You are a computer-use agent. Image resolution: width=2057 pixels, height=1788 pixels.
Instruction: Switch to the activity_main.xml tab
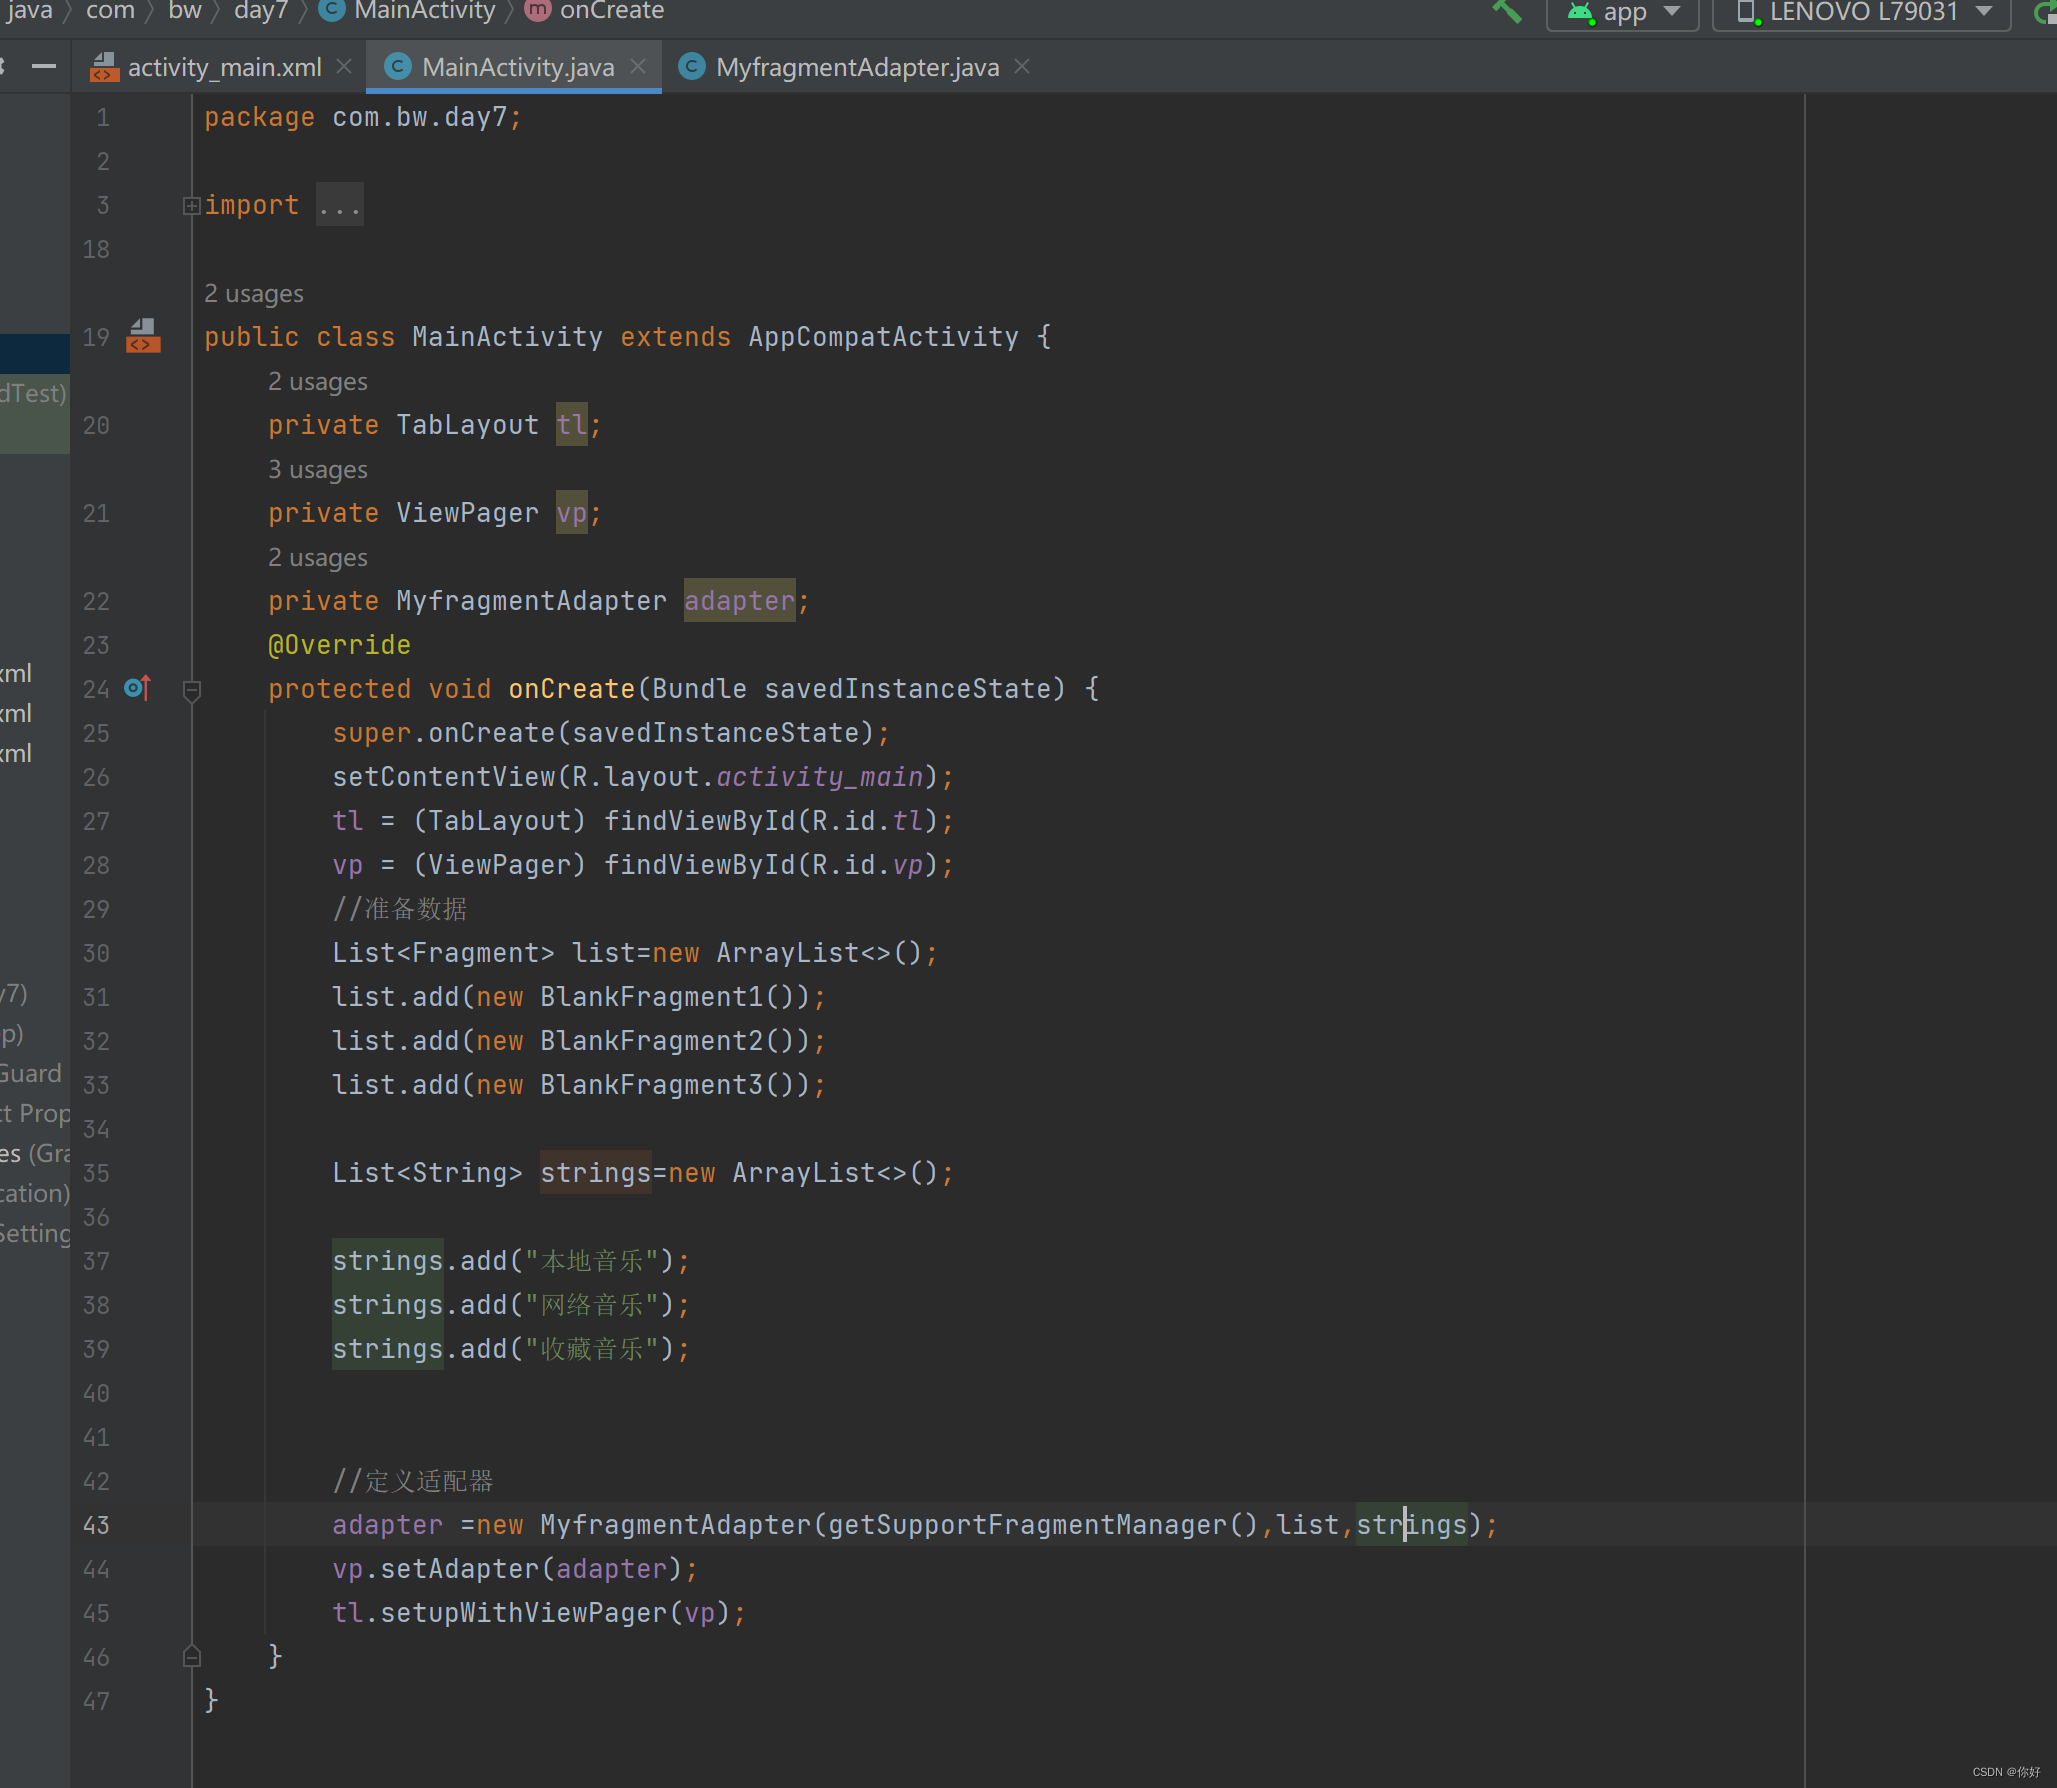click(x=222, y=66)
